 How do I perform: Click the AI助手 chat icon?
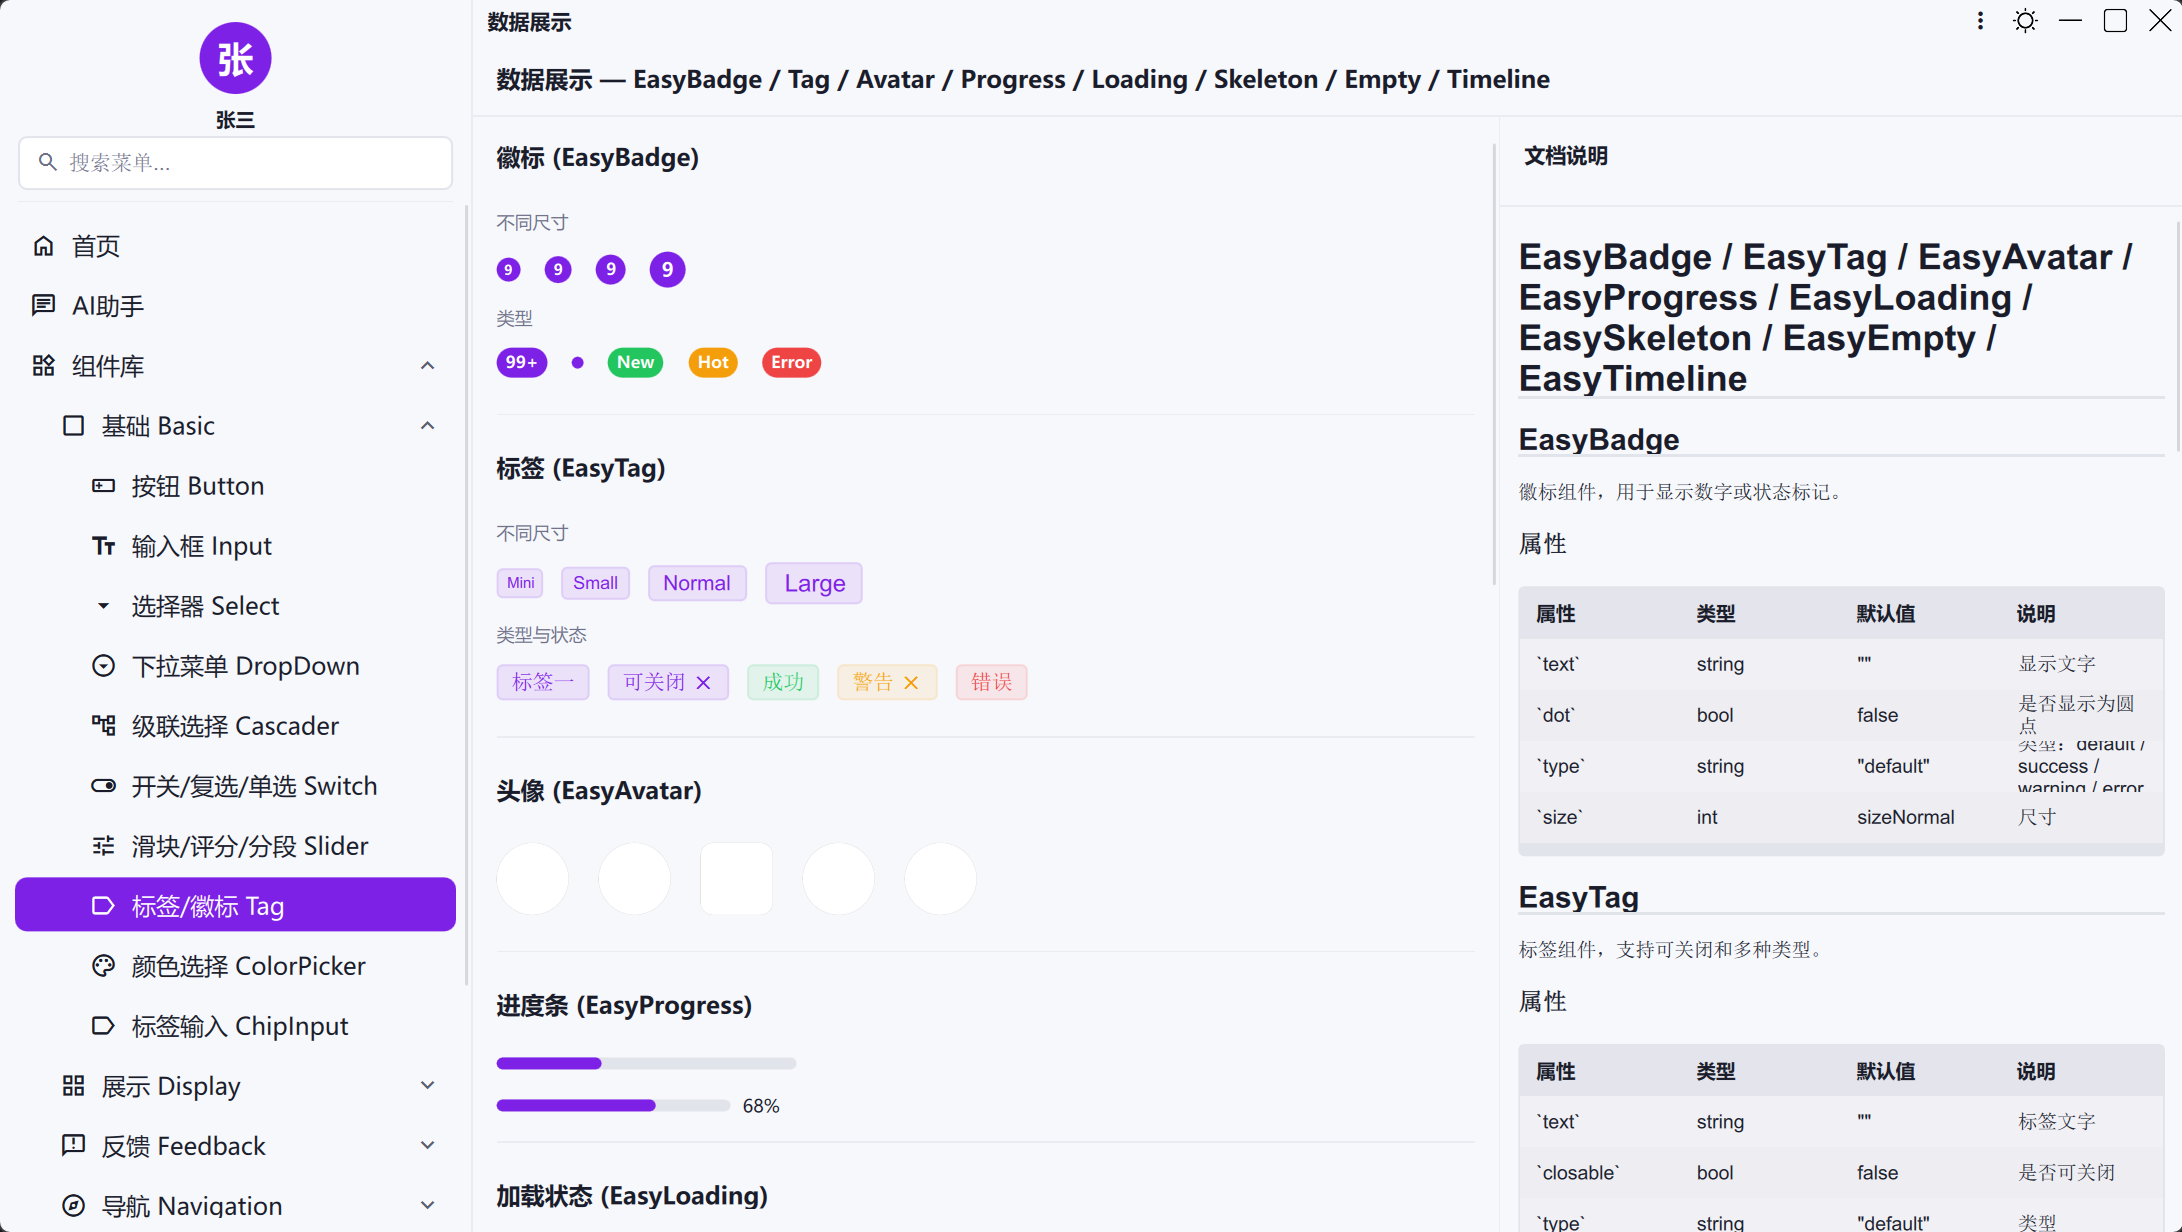pos(43,306)
